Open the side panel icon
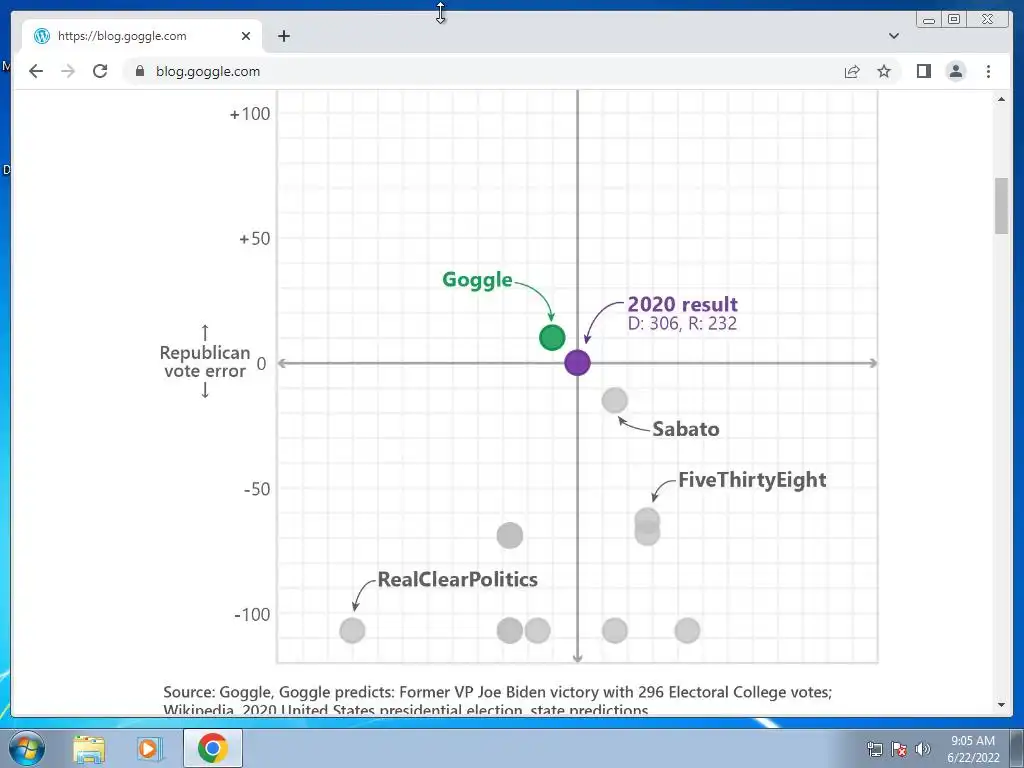 (923, 71)
